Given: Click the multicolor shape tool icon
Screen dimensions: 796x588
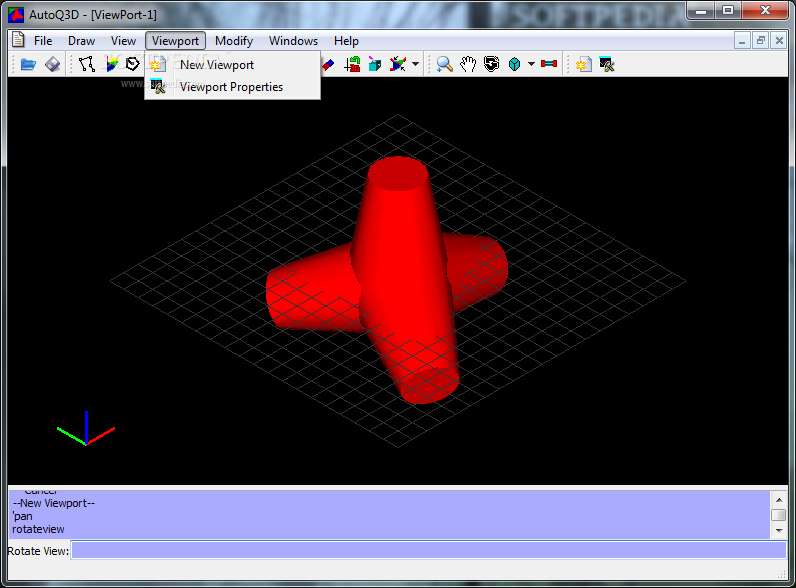Looking at the screenshot, I should click(x=111, y=64).
